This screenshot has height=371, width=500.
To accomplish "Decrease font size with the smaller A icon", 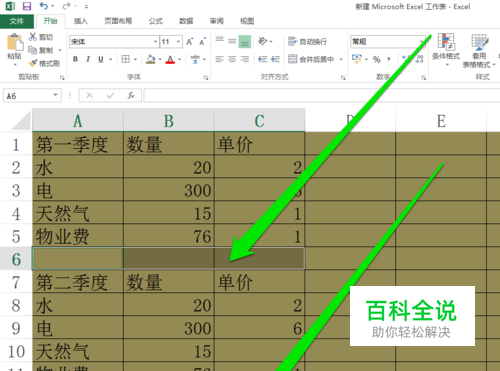I will click(202, 42).
